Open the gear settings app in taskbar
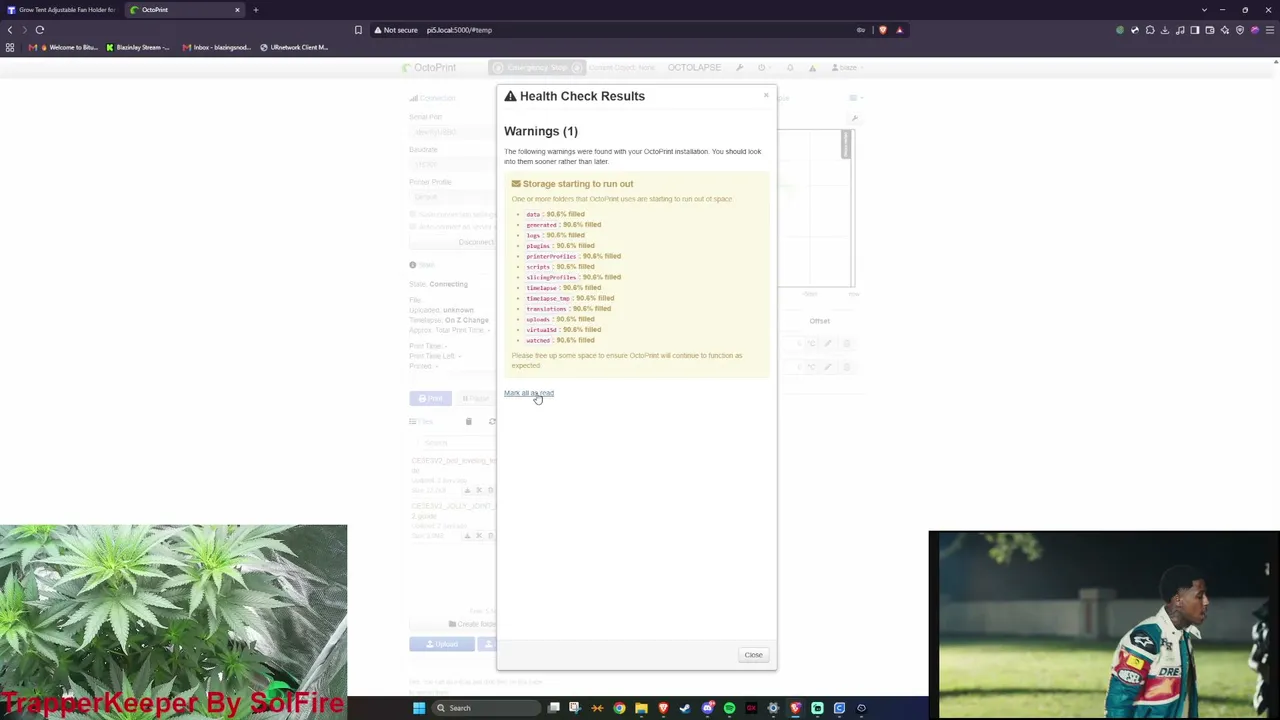 [773, 708]
